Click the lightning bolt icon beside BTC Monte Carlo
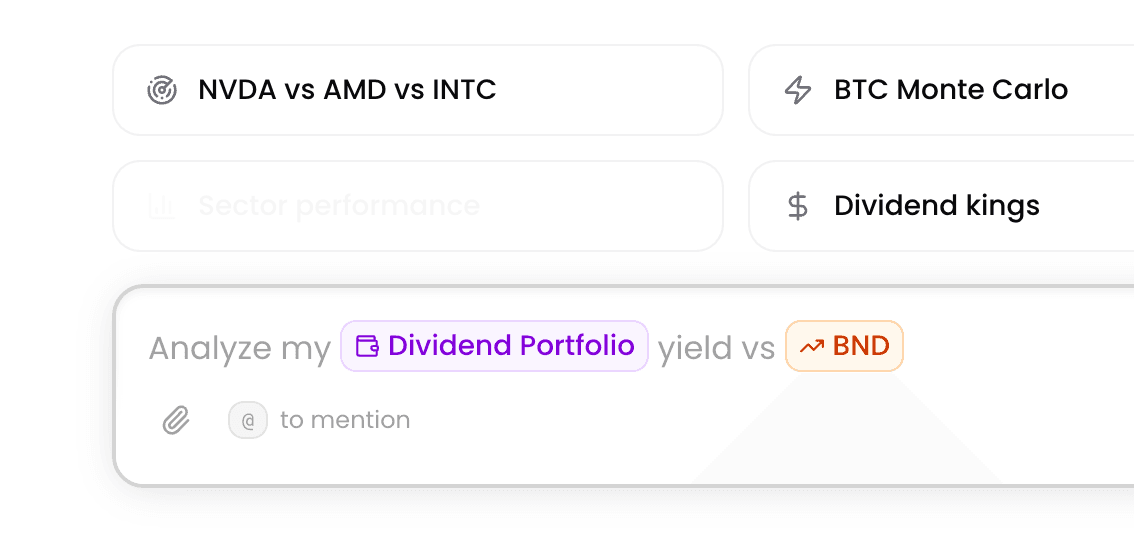1134x536 pixels. point(798,90)
